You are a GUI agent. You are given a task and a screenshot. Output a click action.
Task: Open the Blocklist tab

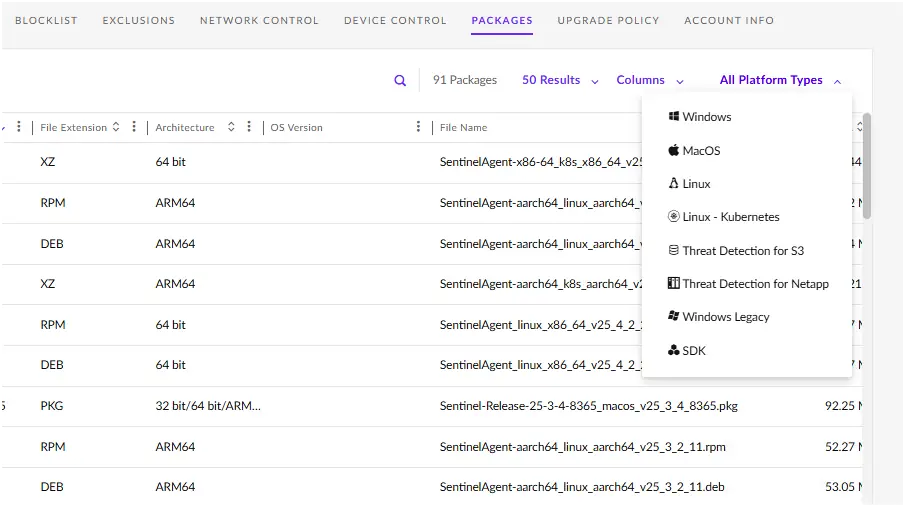pyautogui.click(x=46, y=20)
